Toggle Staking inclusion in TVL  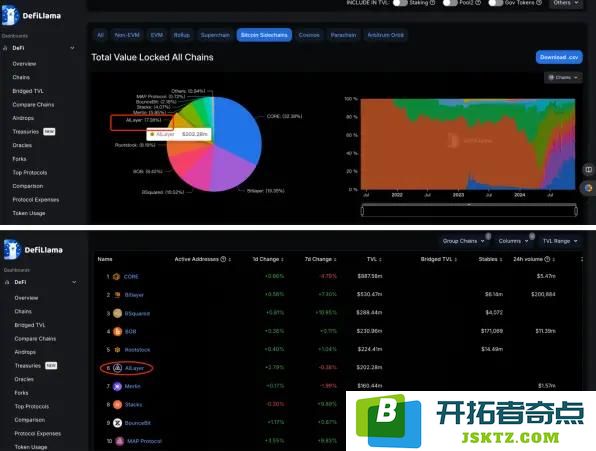[x=400, y=3]
